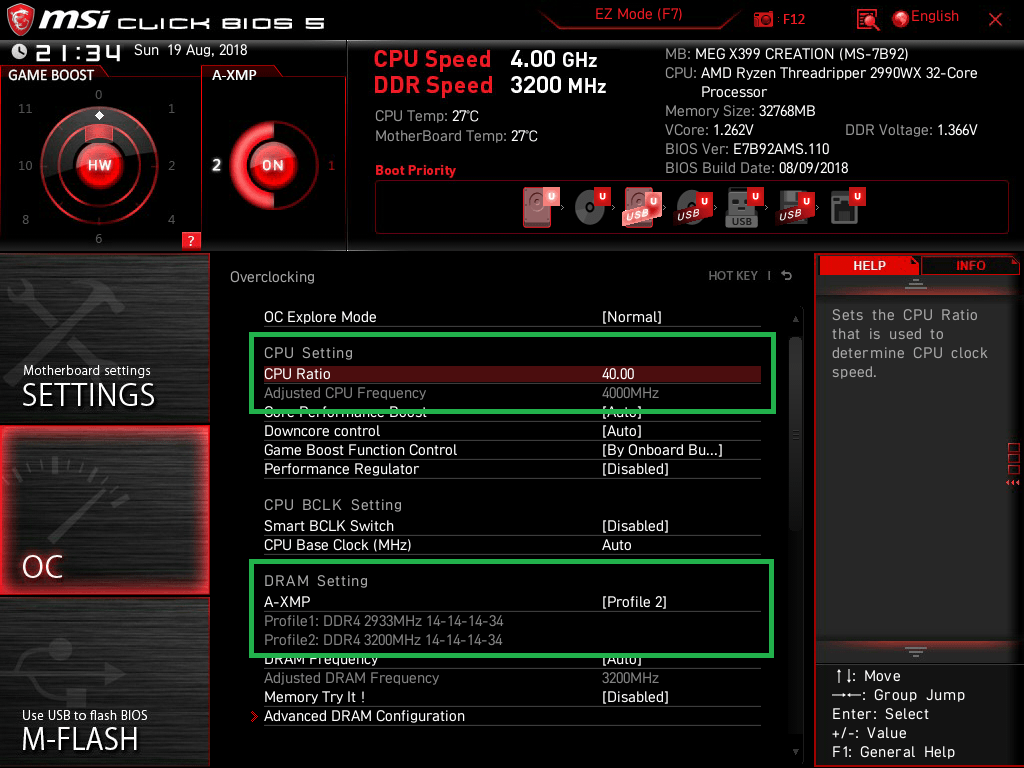Click the Profile1: DDR4 2933MHz 14-14-14-34 line
1024x768 pixels.
tap(383, 621)
